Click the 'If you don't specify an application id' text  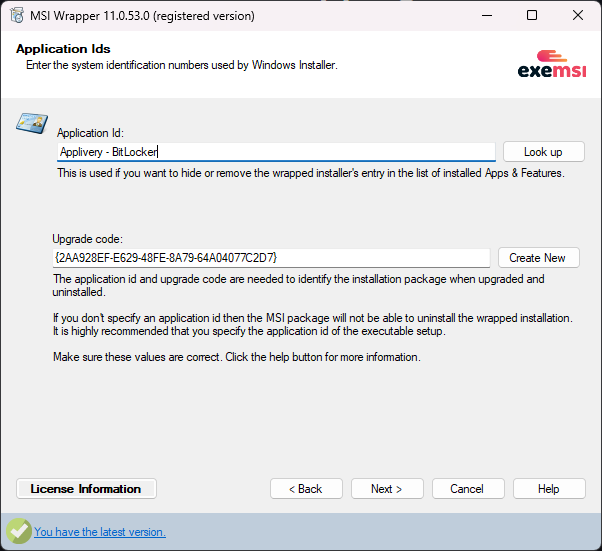tap(313, 318)
